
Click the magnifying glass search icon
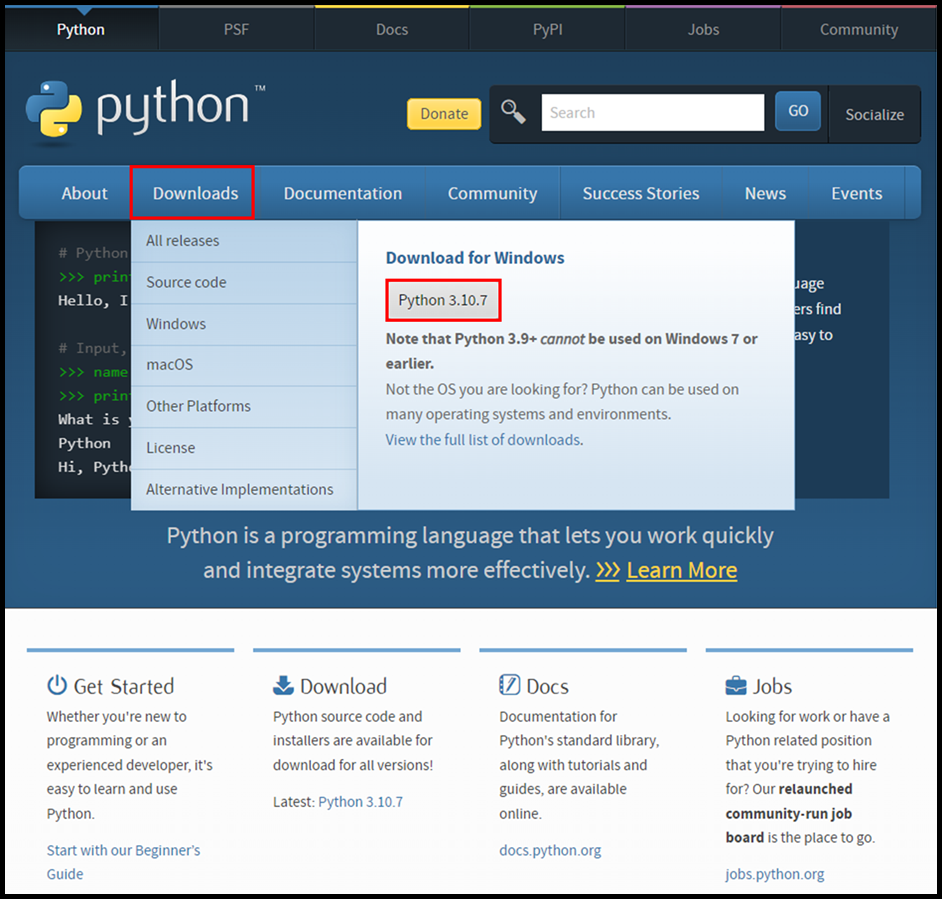514,112
